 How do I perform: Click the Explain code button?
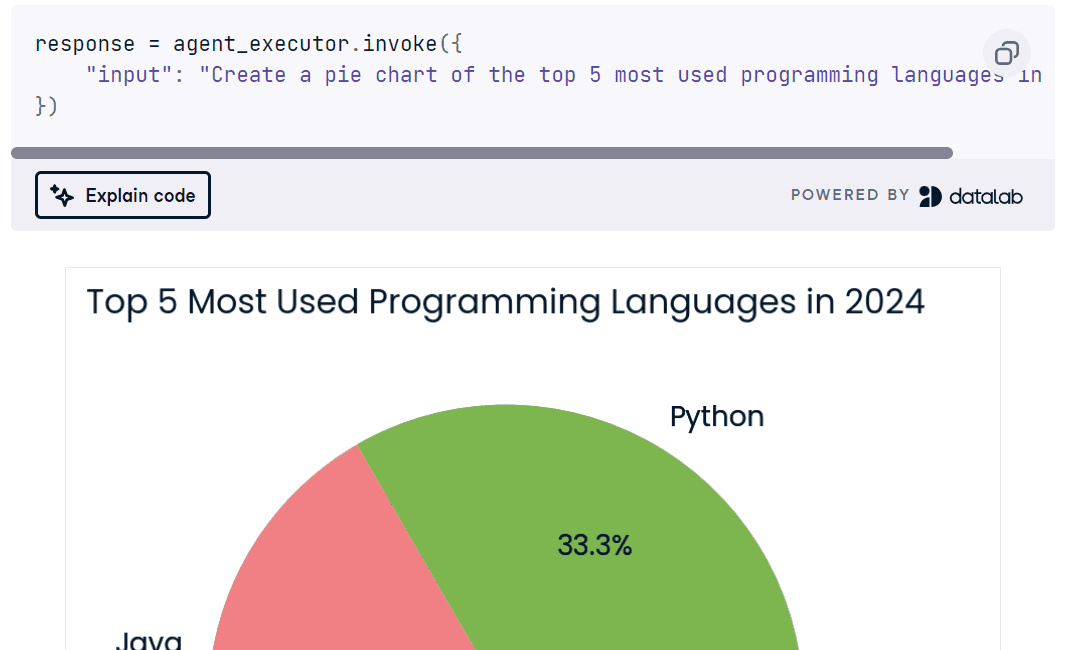coord(123,195)
